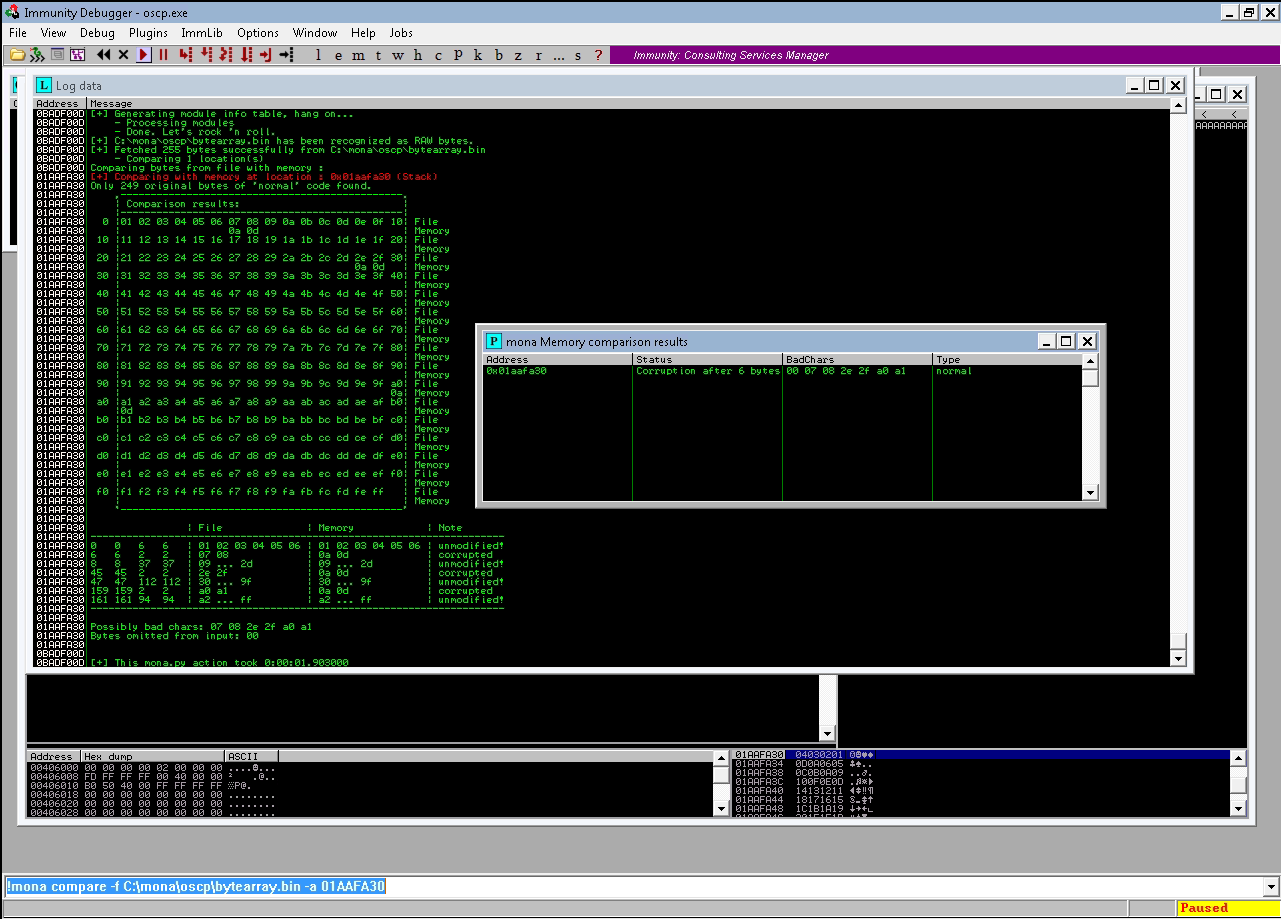This screenshot has height=919, width=1281.
Task: Open the Options menu
Action: pos(258,33)
